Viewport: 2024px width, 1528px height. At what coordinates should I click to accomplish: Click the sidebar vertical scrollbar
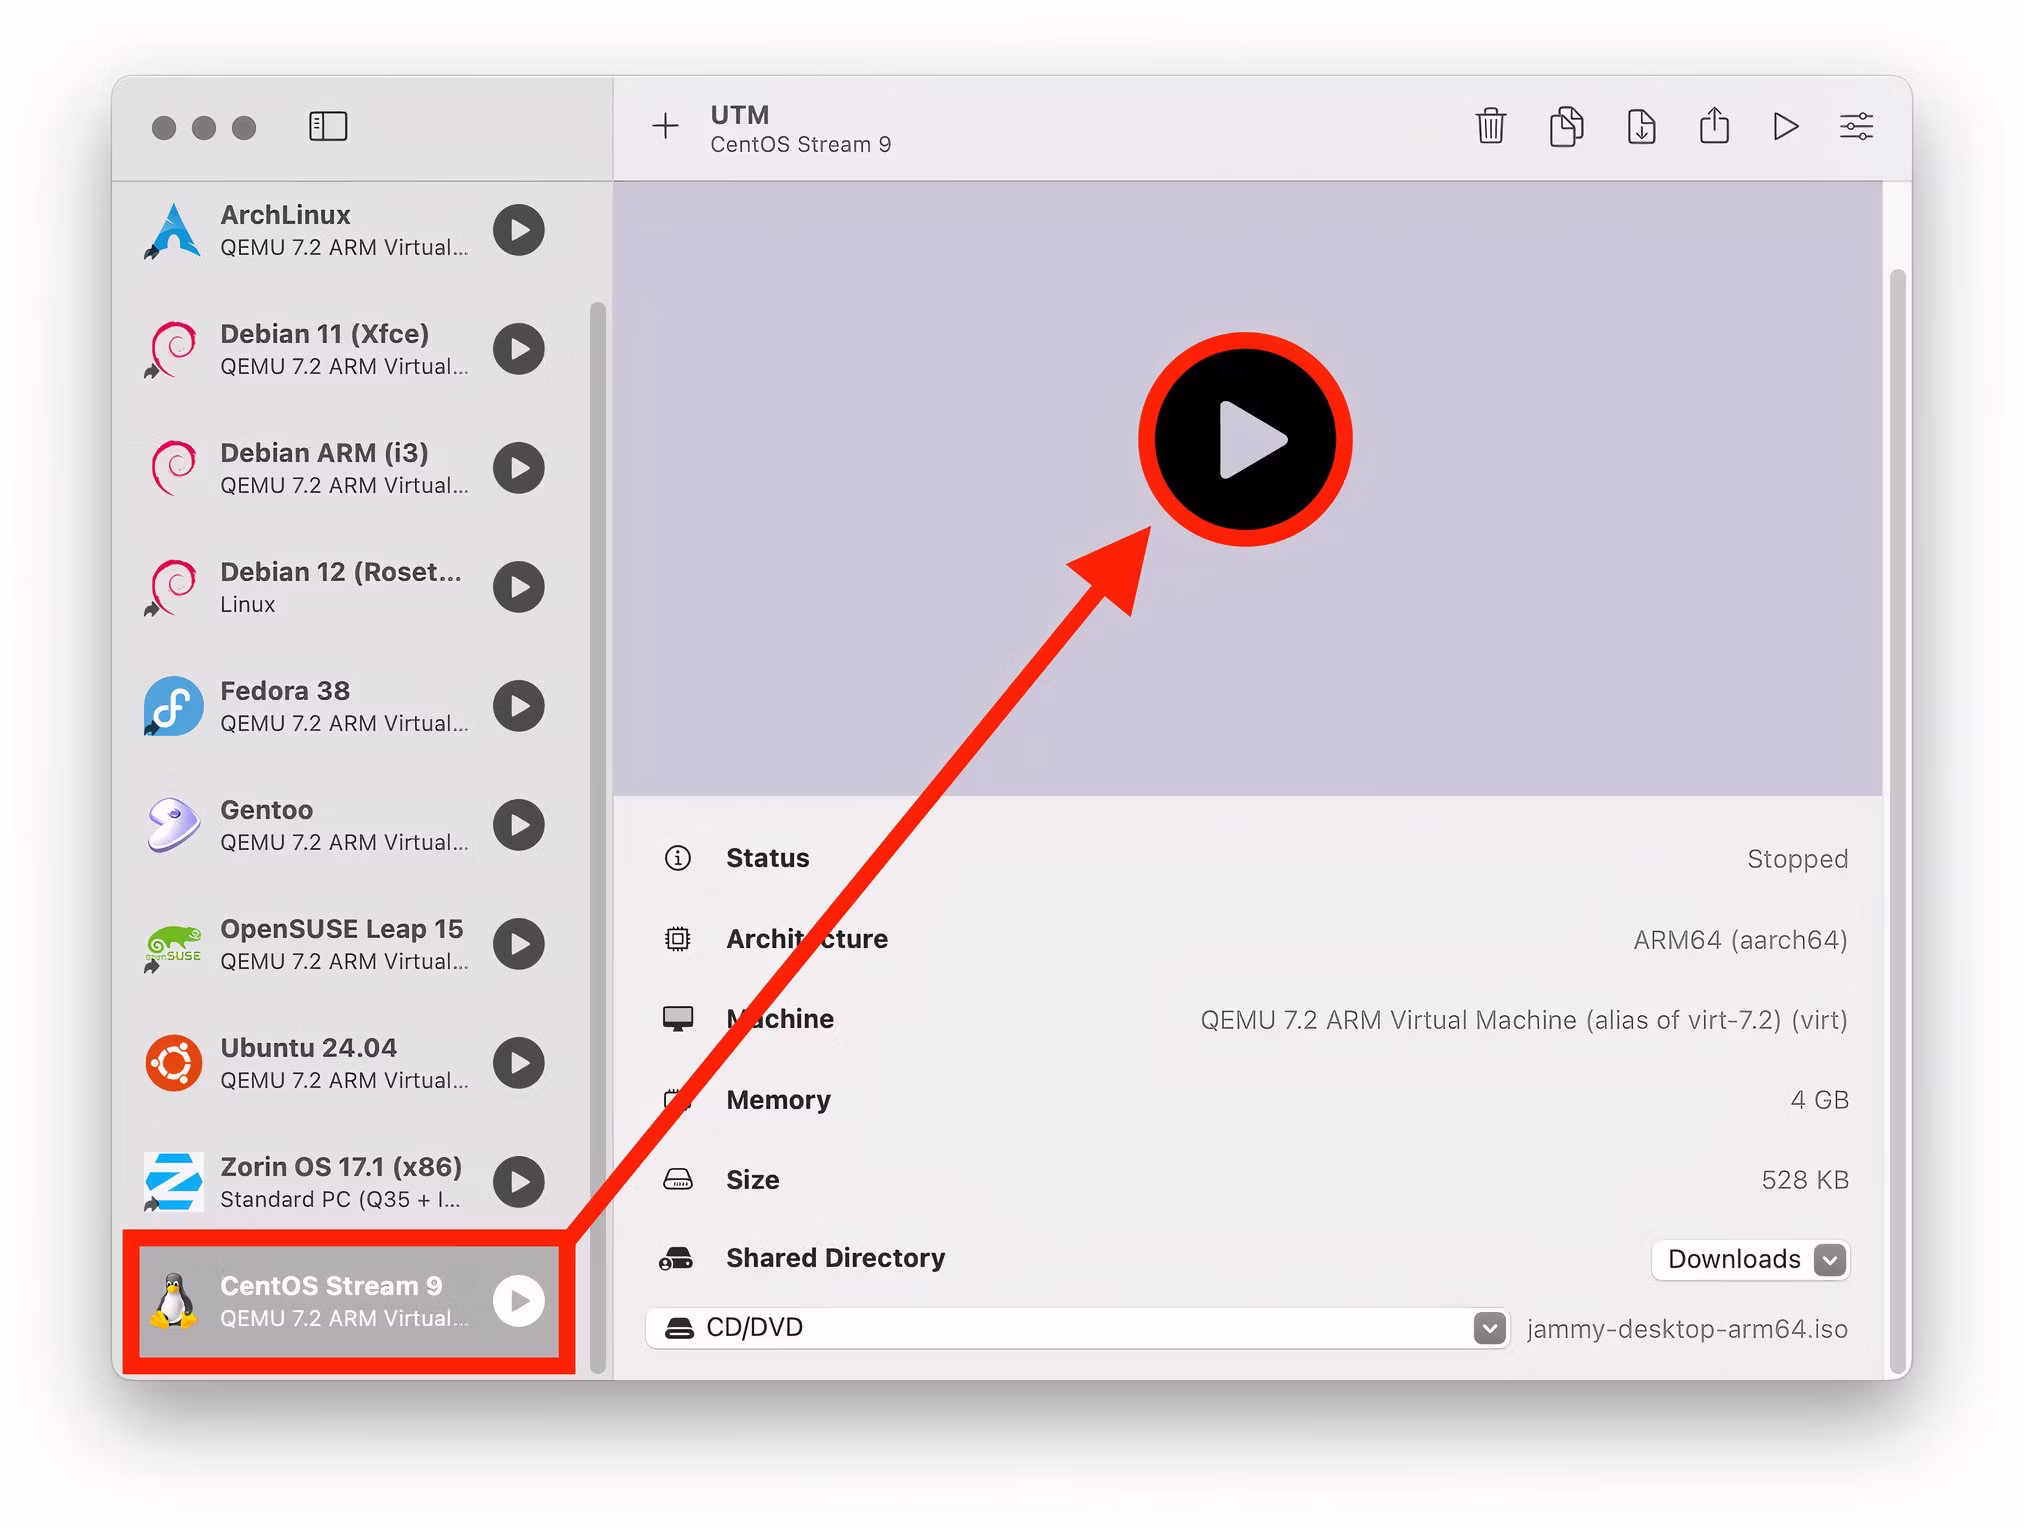(x=598, y=800)
